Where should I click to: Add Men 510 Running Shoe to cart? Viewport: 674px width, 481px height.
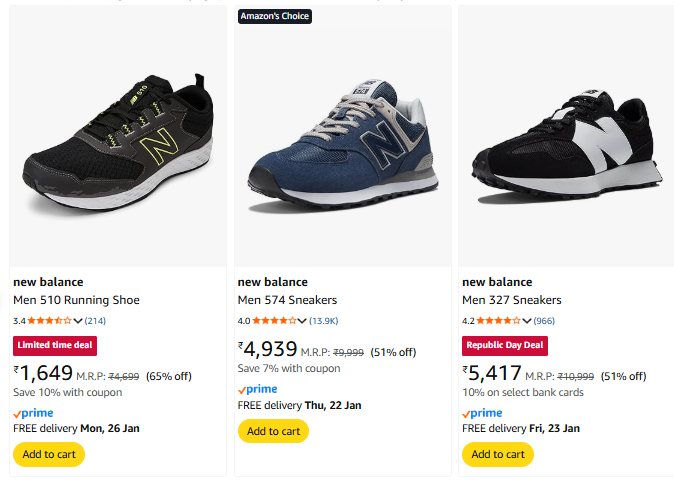click(49, 454)
